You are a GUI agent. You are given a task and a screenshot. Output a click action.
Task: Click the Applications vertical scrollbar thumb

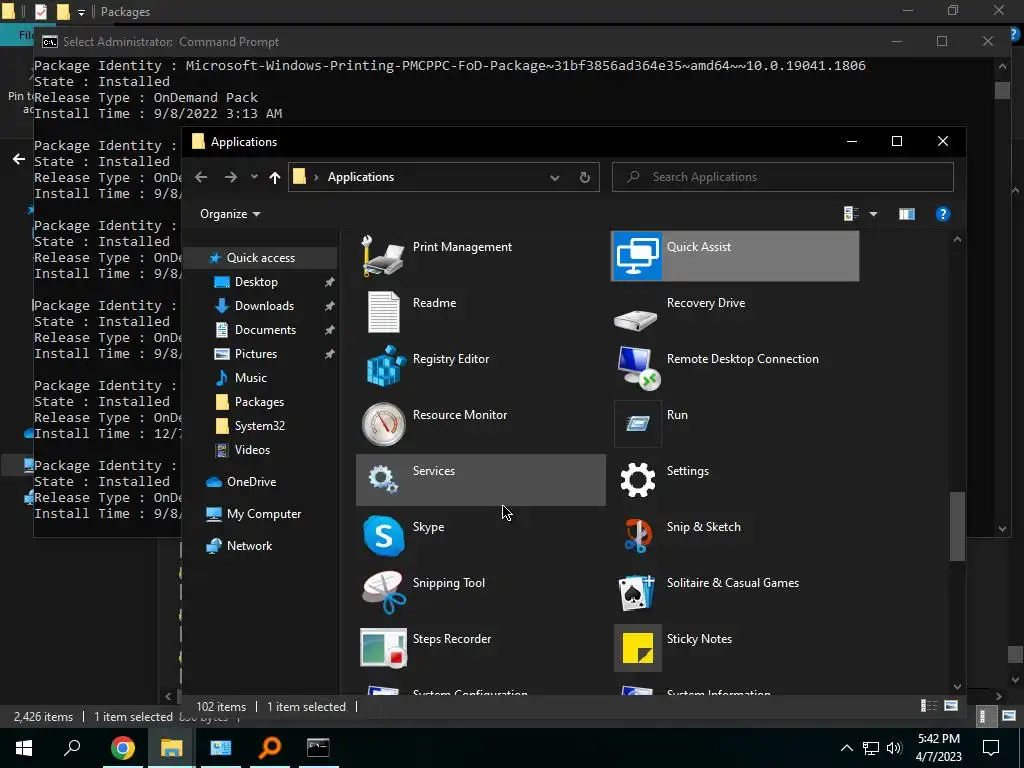point(957,526)
